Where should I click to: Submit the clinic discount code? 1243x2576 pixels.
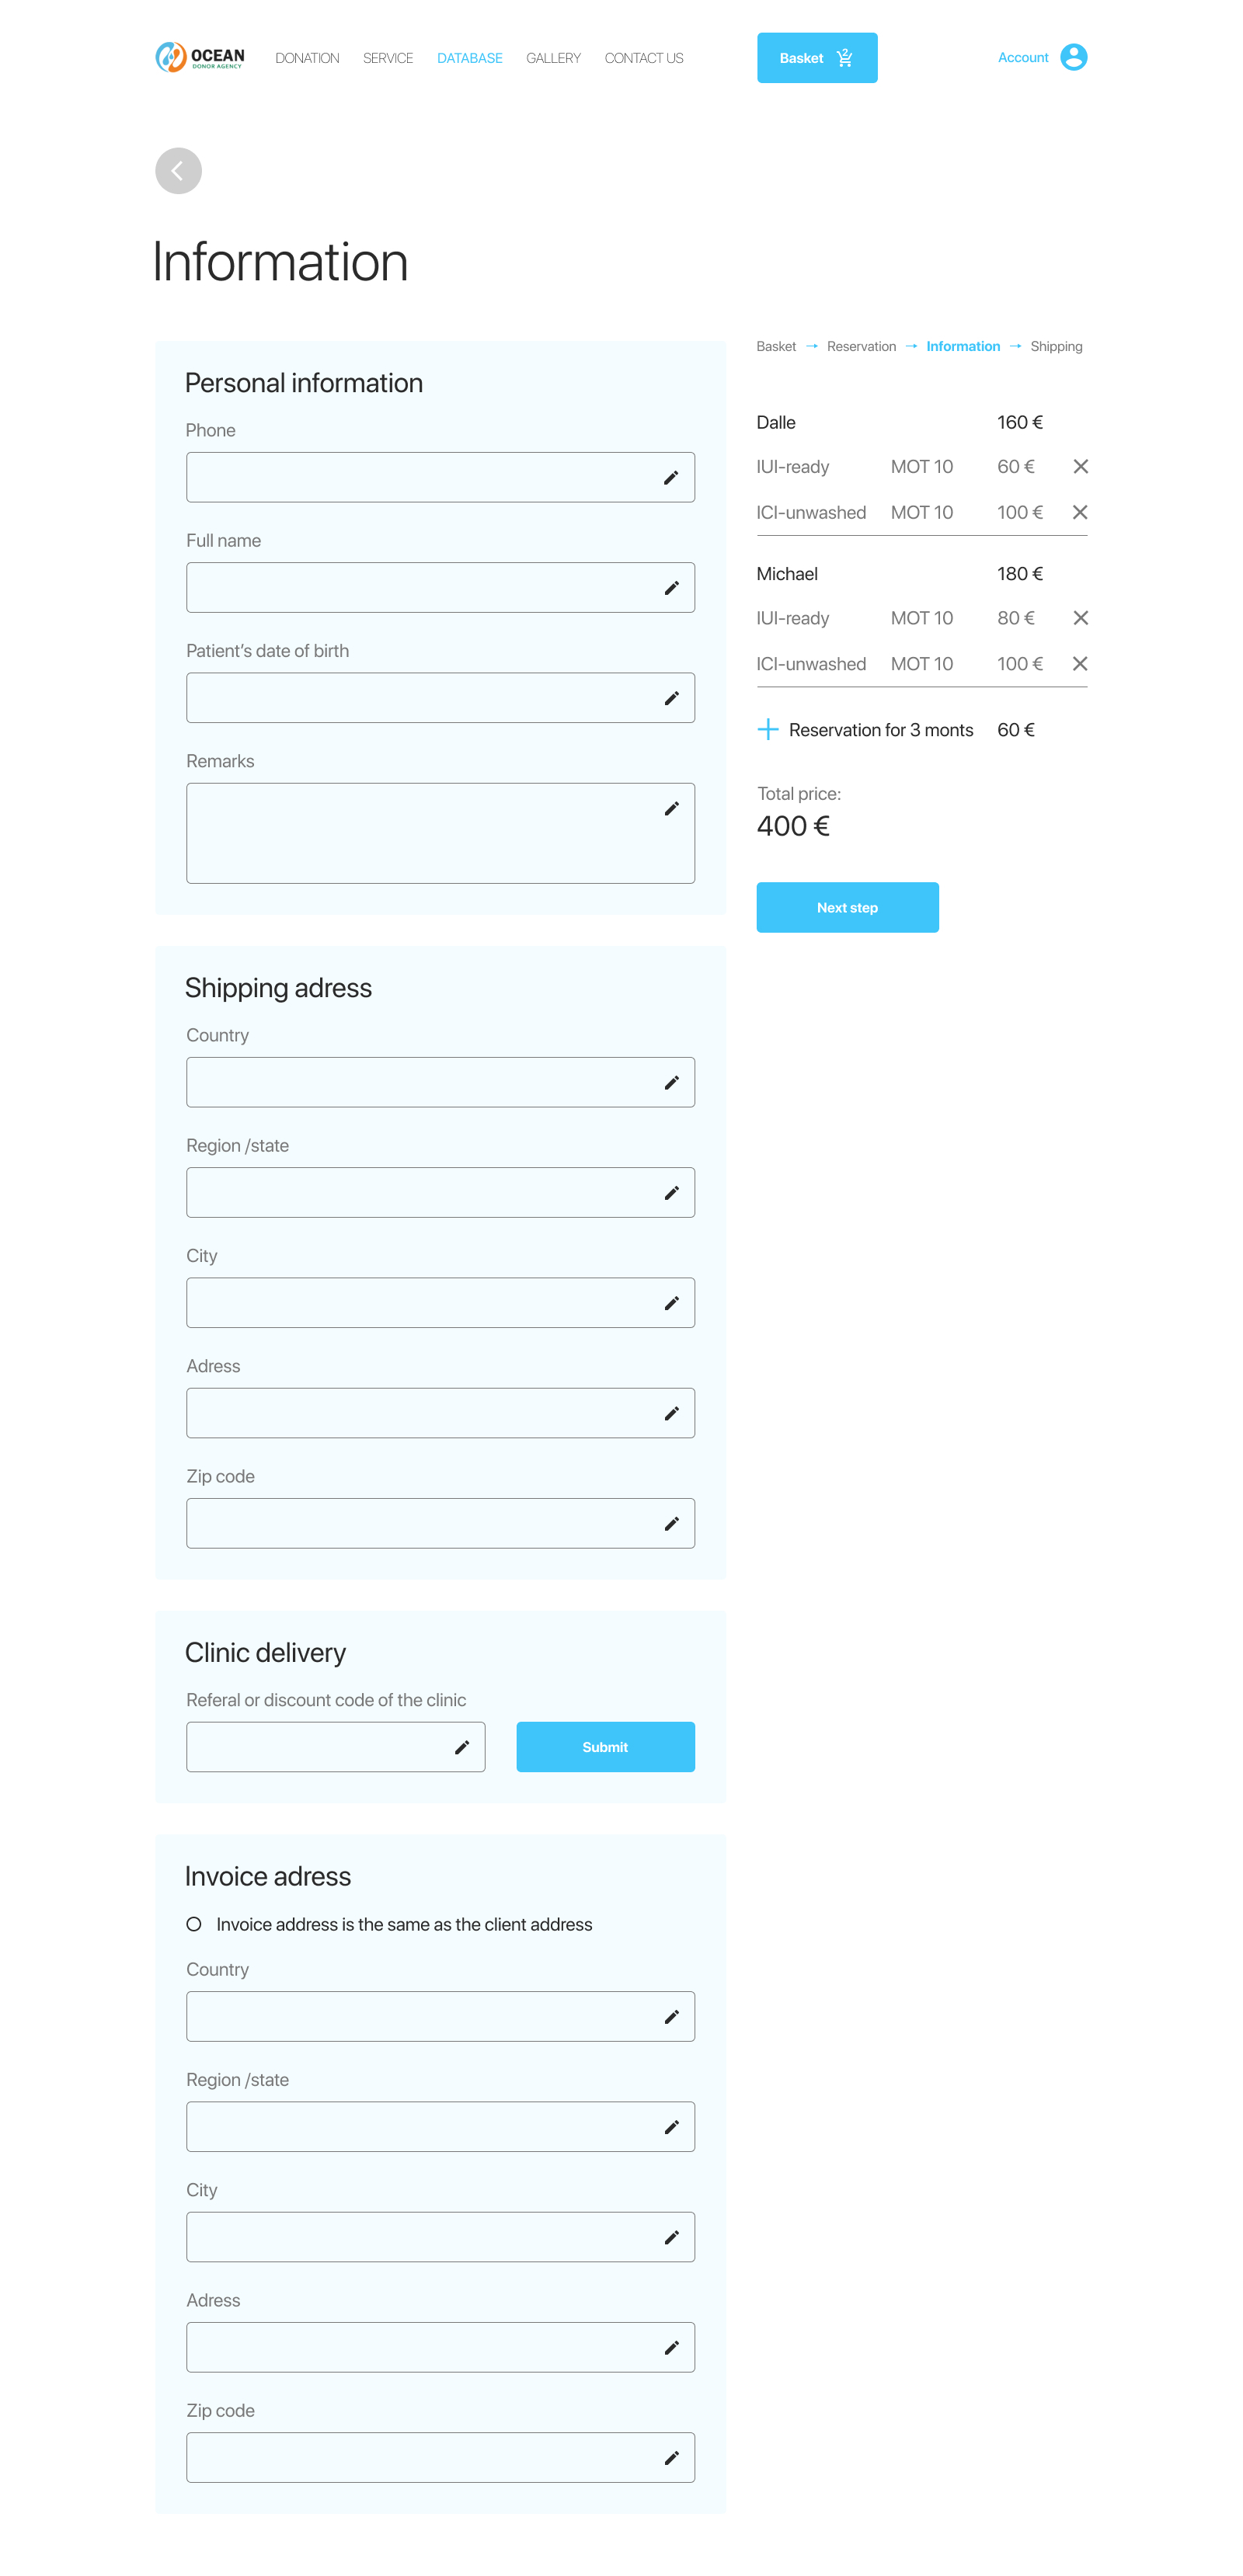[x=605, y=1747]
